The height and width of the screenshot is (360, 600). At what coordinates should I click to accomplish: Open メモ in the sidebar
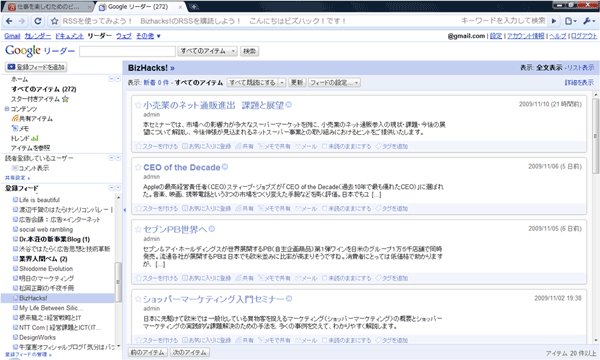pos(20,129)
